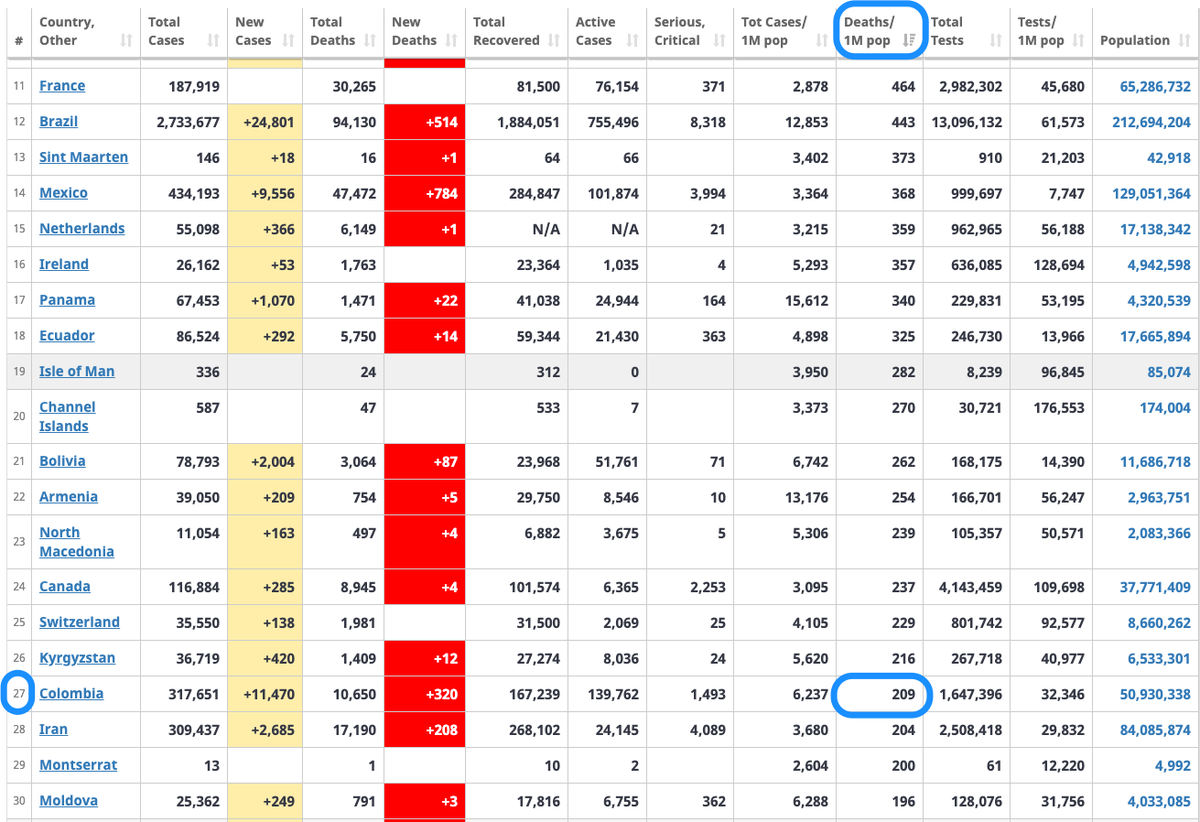Open the Isle of Man link
This screenshot has width=1200, height=822.
pyautogui.click(x=77, y=372)
